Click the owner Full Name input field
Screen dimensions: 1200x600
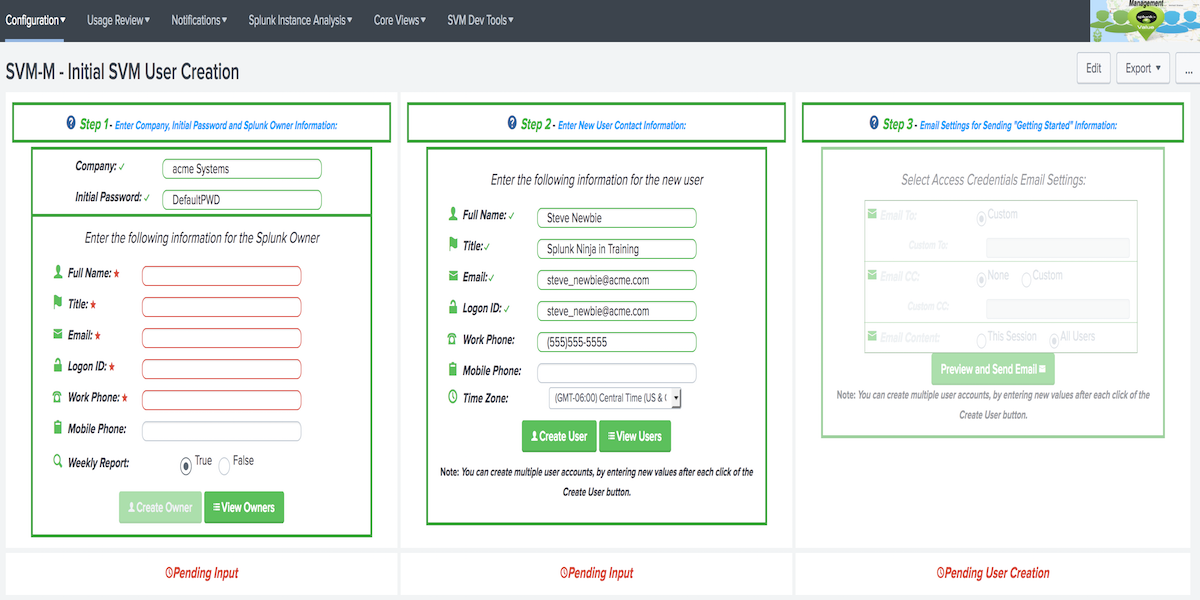click(221, 276)
